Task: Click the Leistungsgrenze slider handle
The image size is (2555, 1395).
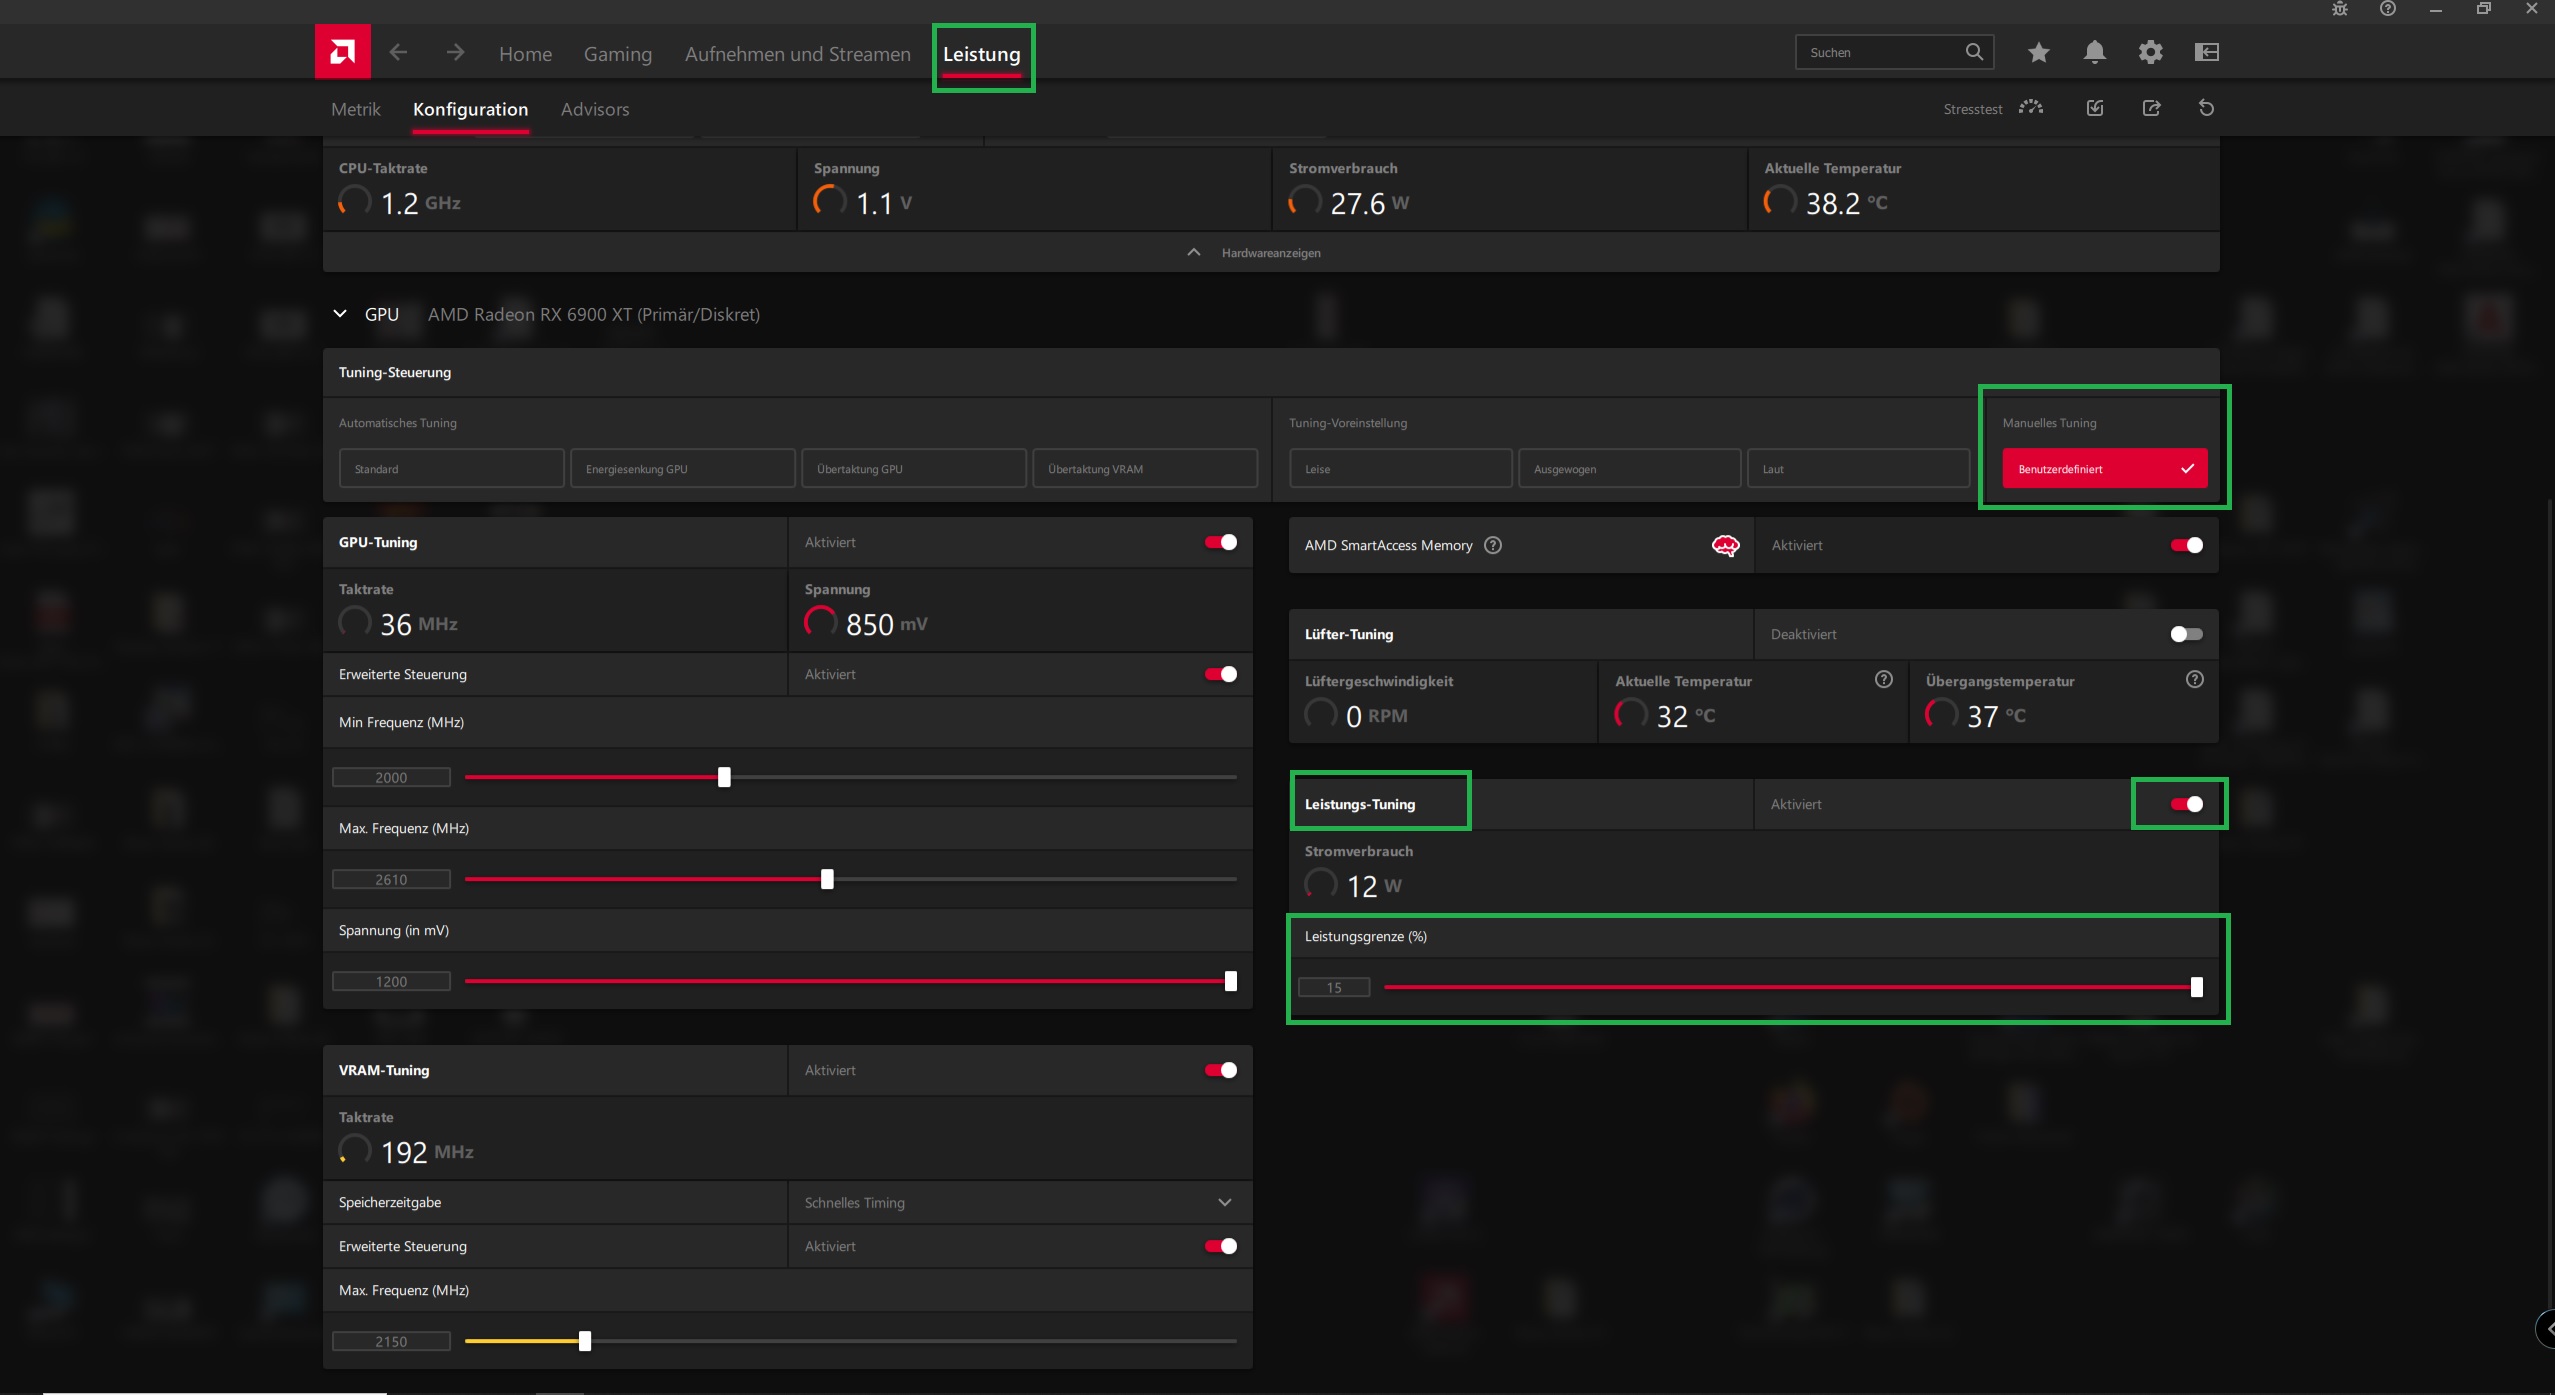Action: (2196, 987)
